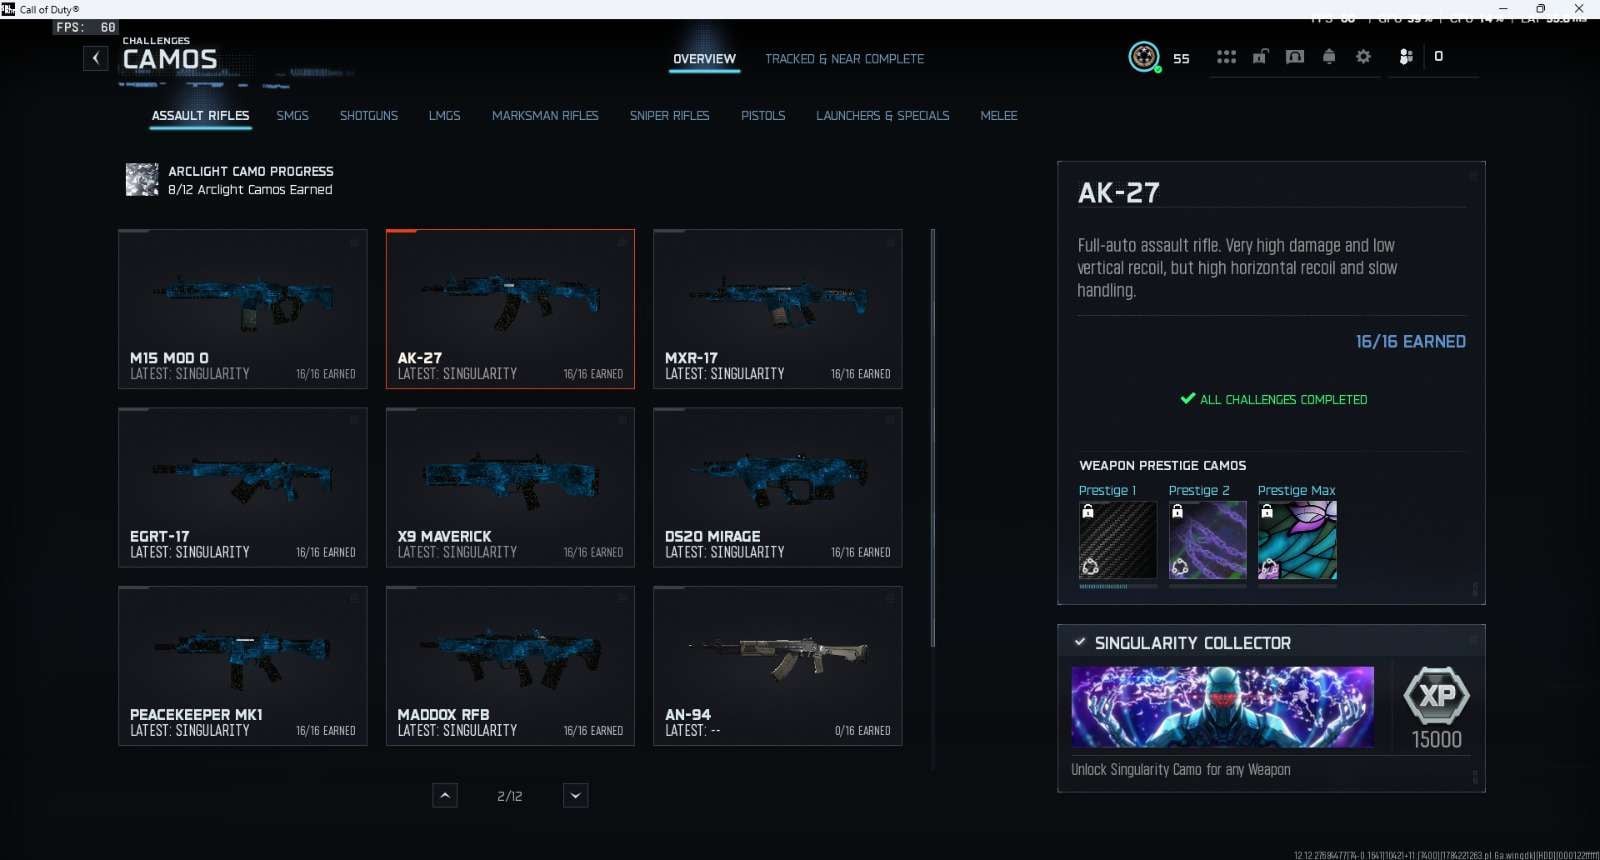
Task: Open the headset chat channel icon
Action: pos(1295,57)
